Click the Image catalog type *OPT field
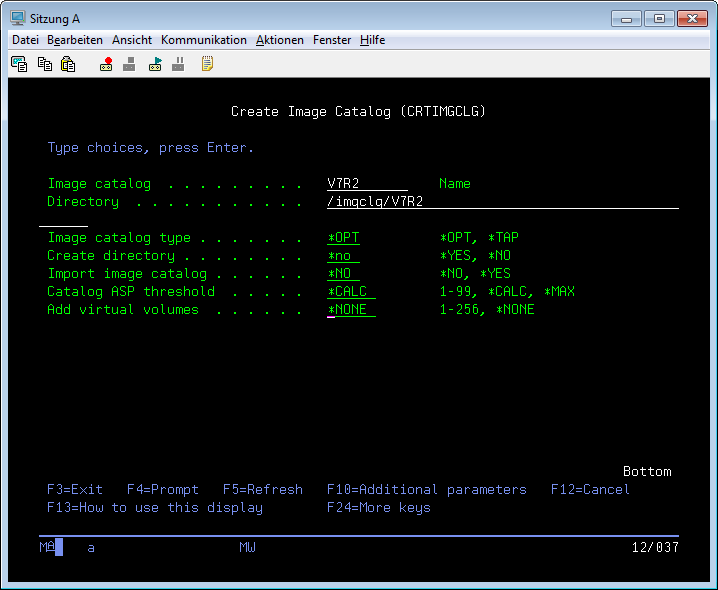This screenshot has width=718, height=590. tap(343, 238)
